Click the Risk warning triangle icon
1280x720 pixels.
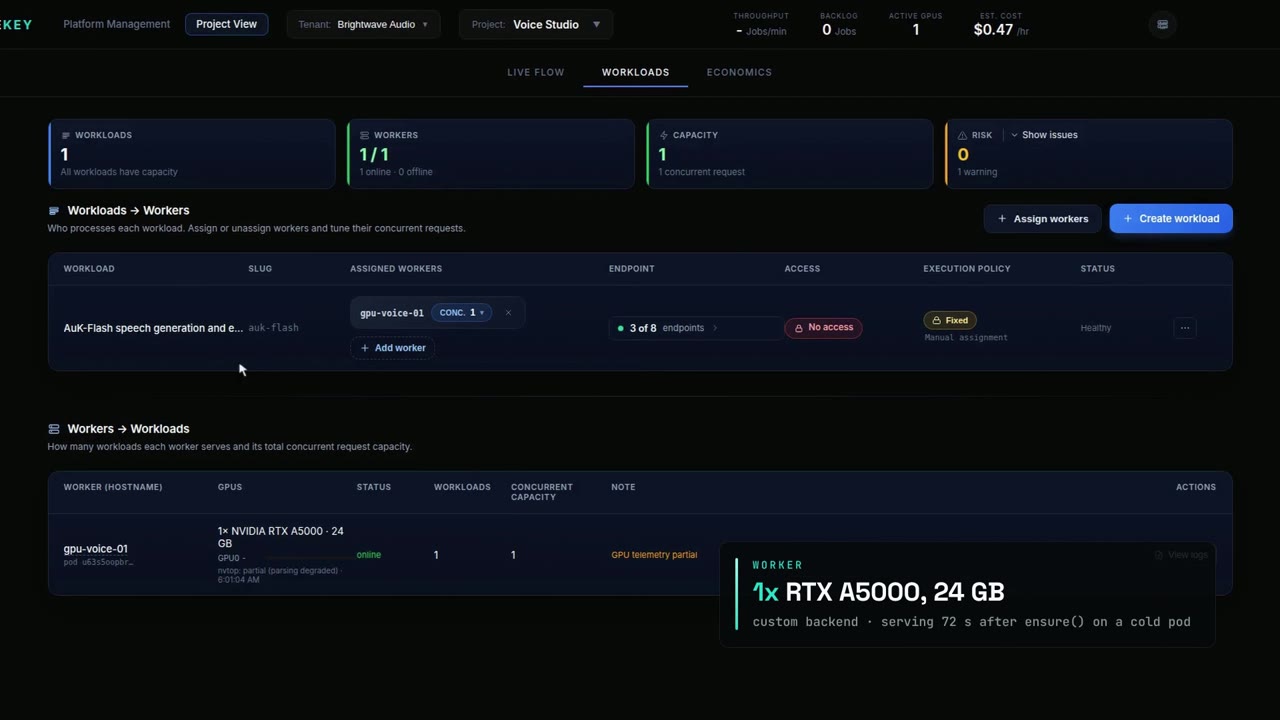tap(962, 135)
